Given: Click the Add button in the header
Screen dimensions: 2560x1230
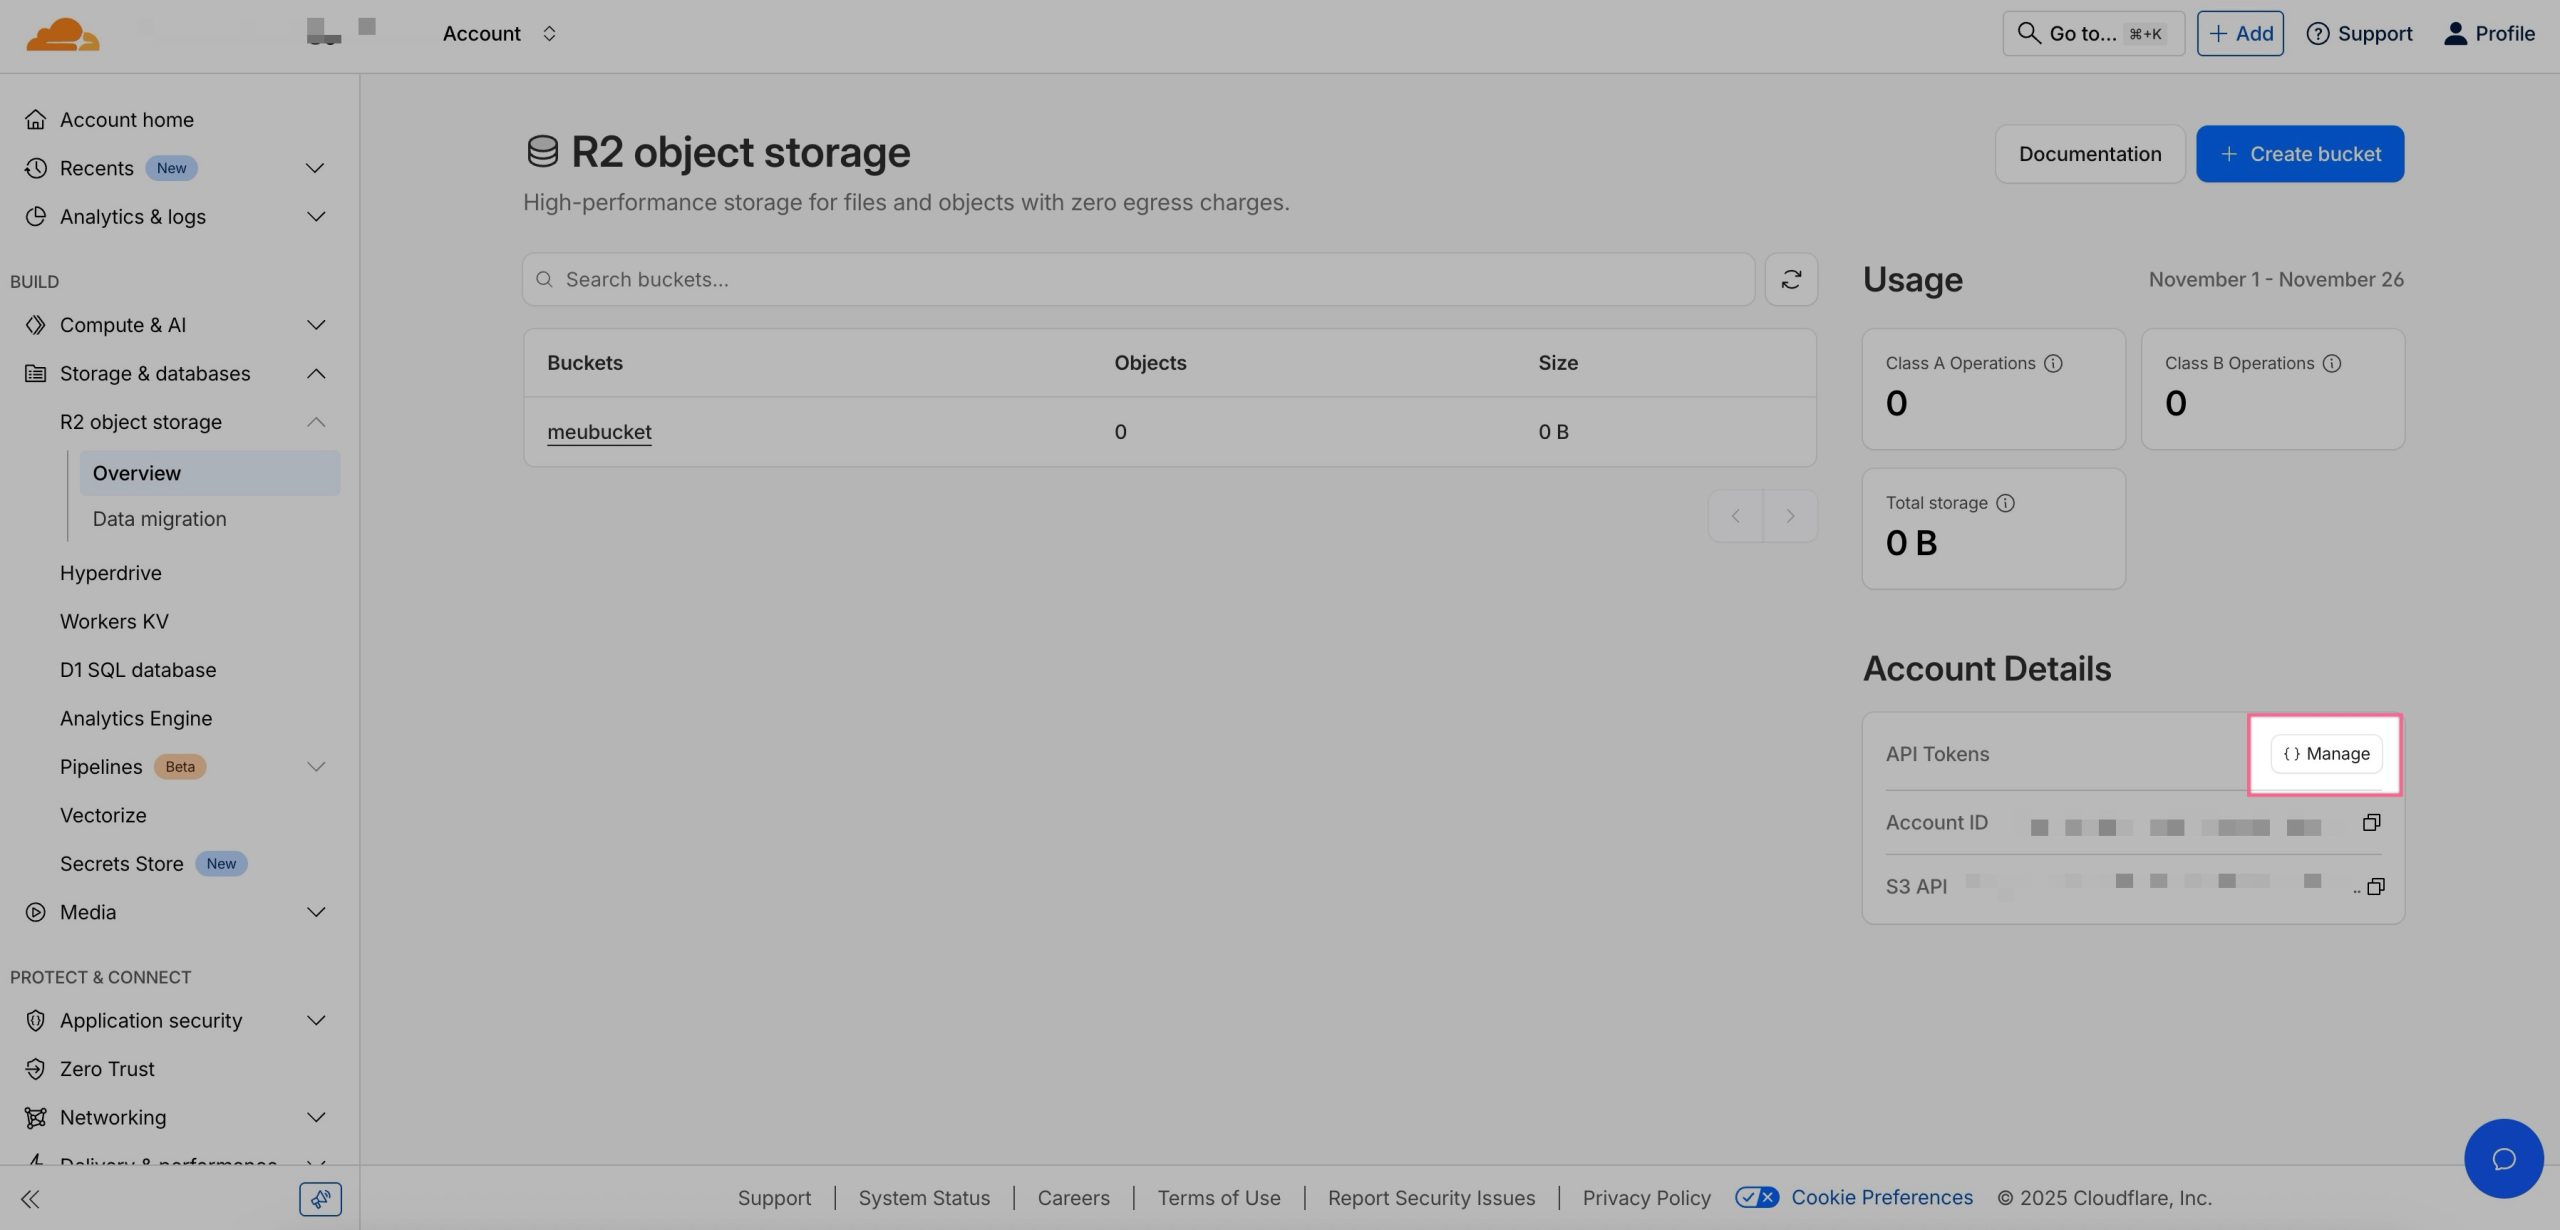Looking at the screenshot, I should [x=2240, y=34].
